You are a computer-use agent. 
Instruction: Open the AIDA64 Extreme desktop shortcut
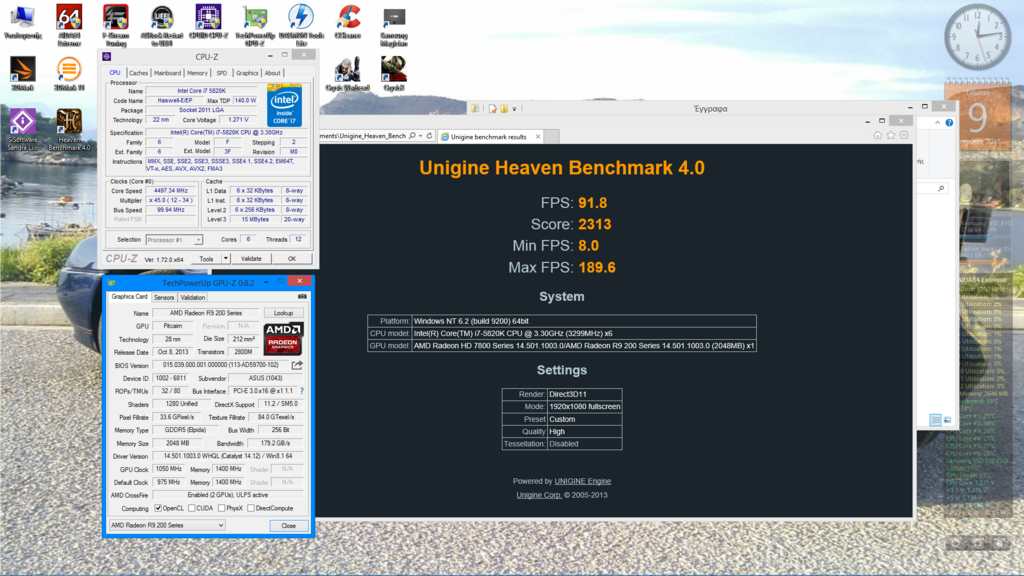coord(69,25)
